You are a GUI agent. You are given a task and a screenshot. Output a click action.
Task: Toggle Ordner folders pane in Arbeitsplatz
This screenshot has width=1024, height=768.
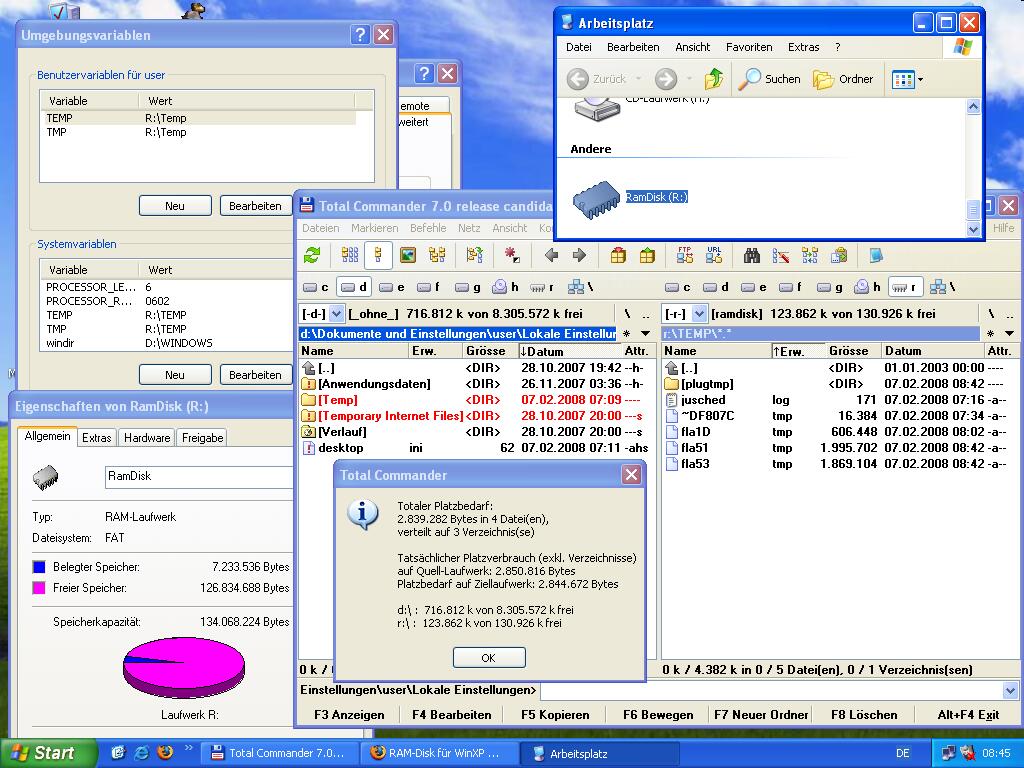843,79
